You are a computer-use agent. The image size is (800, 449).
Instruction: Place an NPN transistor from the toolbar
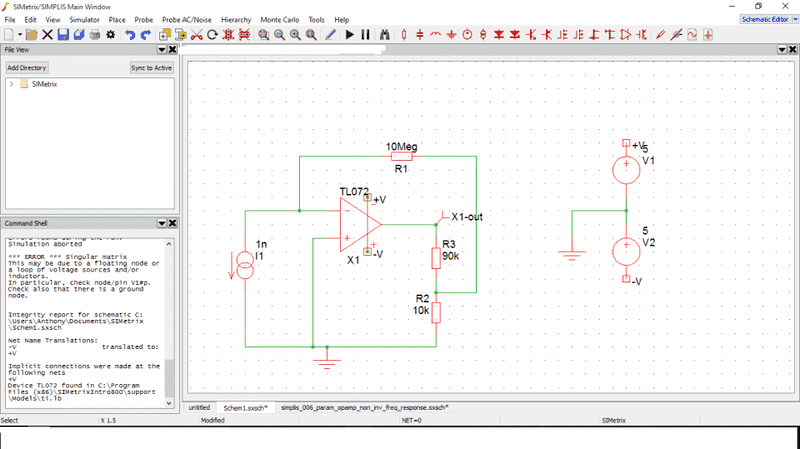point(531,35)
